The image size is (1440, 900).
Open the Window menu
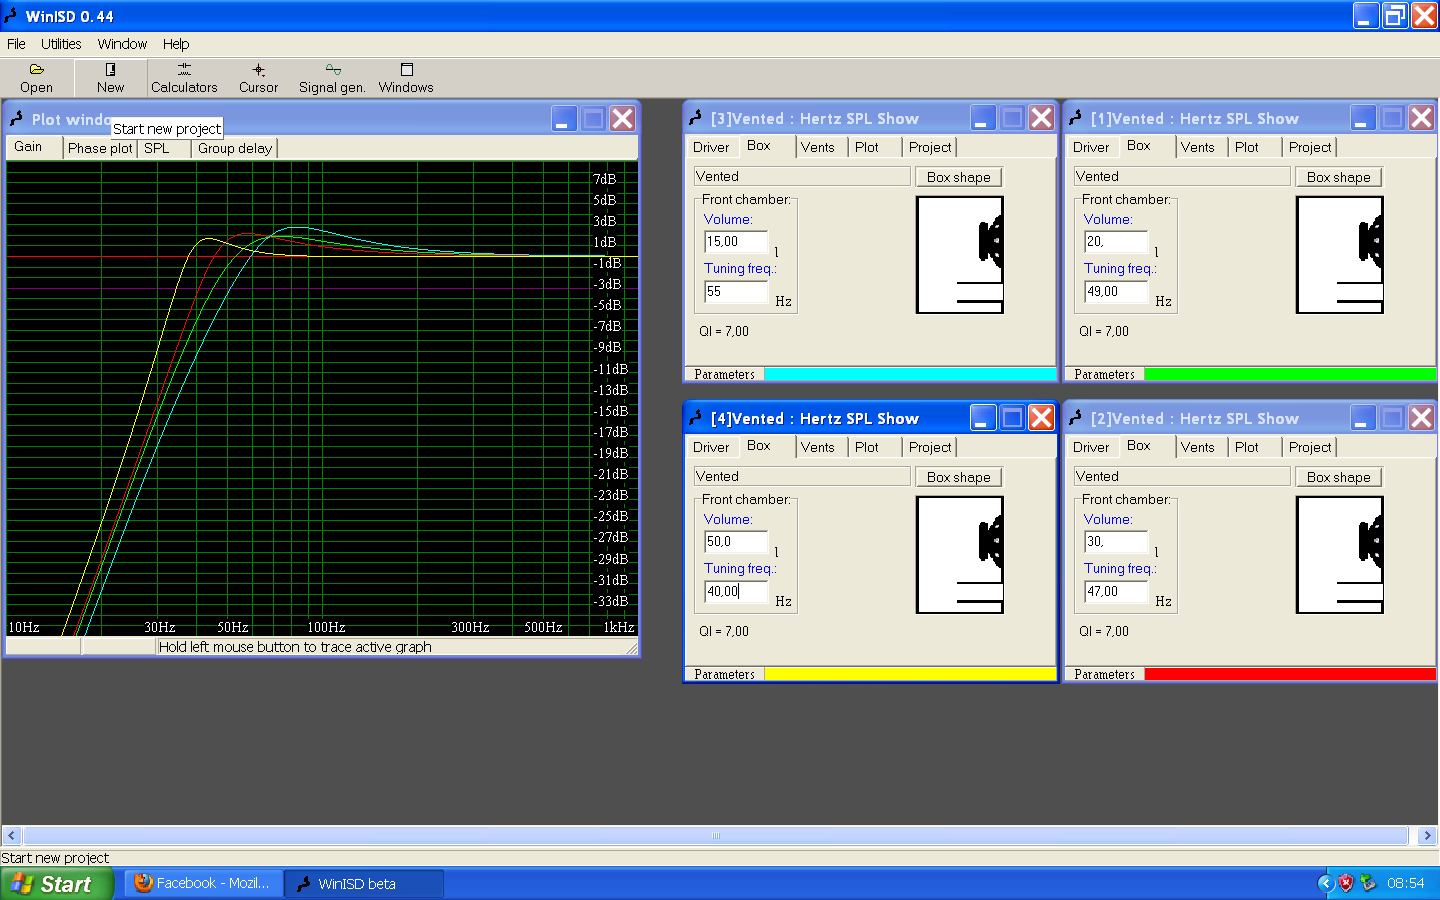coord(122,44)
